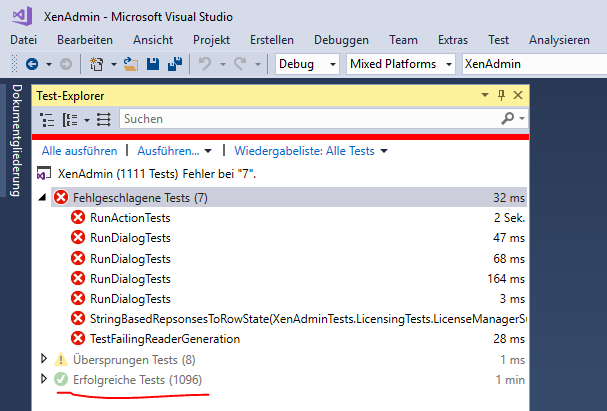Open the Projekt menu

(211, 40)
